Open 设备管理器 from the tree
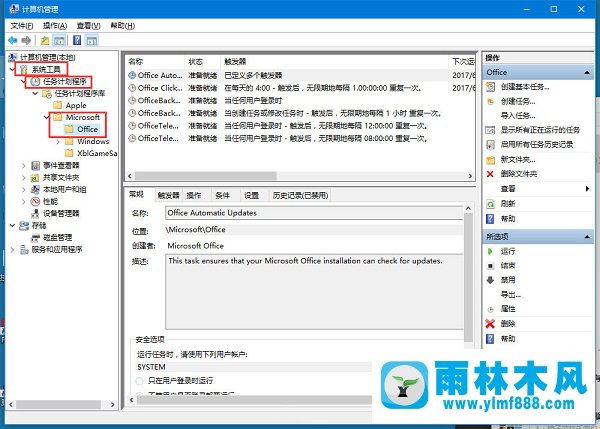This screenshot has width=600, height=429. click(x=61, y=214)
